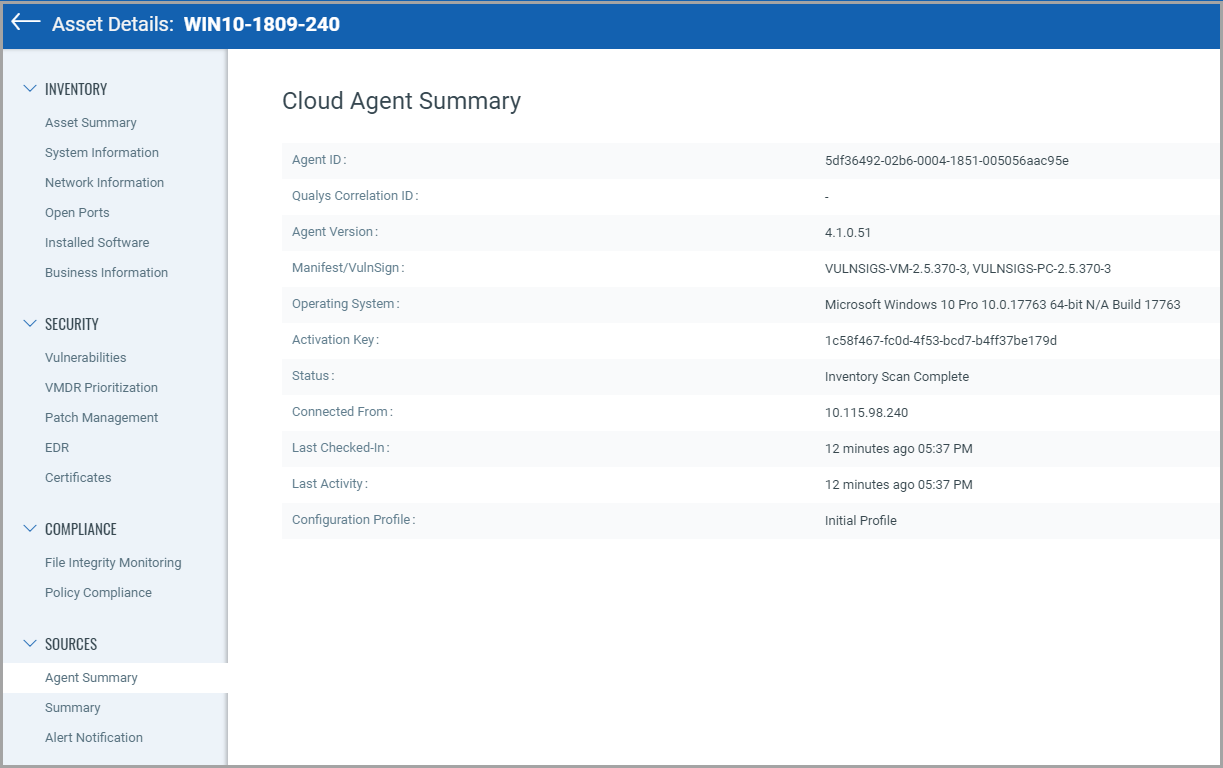Screen dimensions: 1223x768
Task: Select Policy Compliance in sidebar
Action: 98,593
